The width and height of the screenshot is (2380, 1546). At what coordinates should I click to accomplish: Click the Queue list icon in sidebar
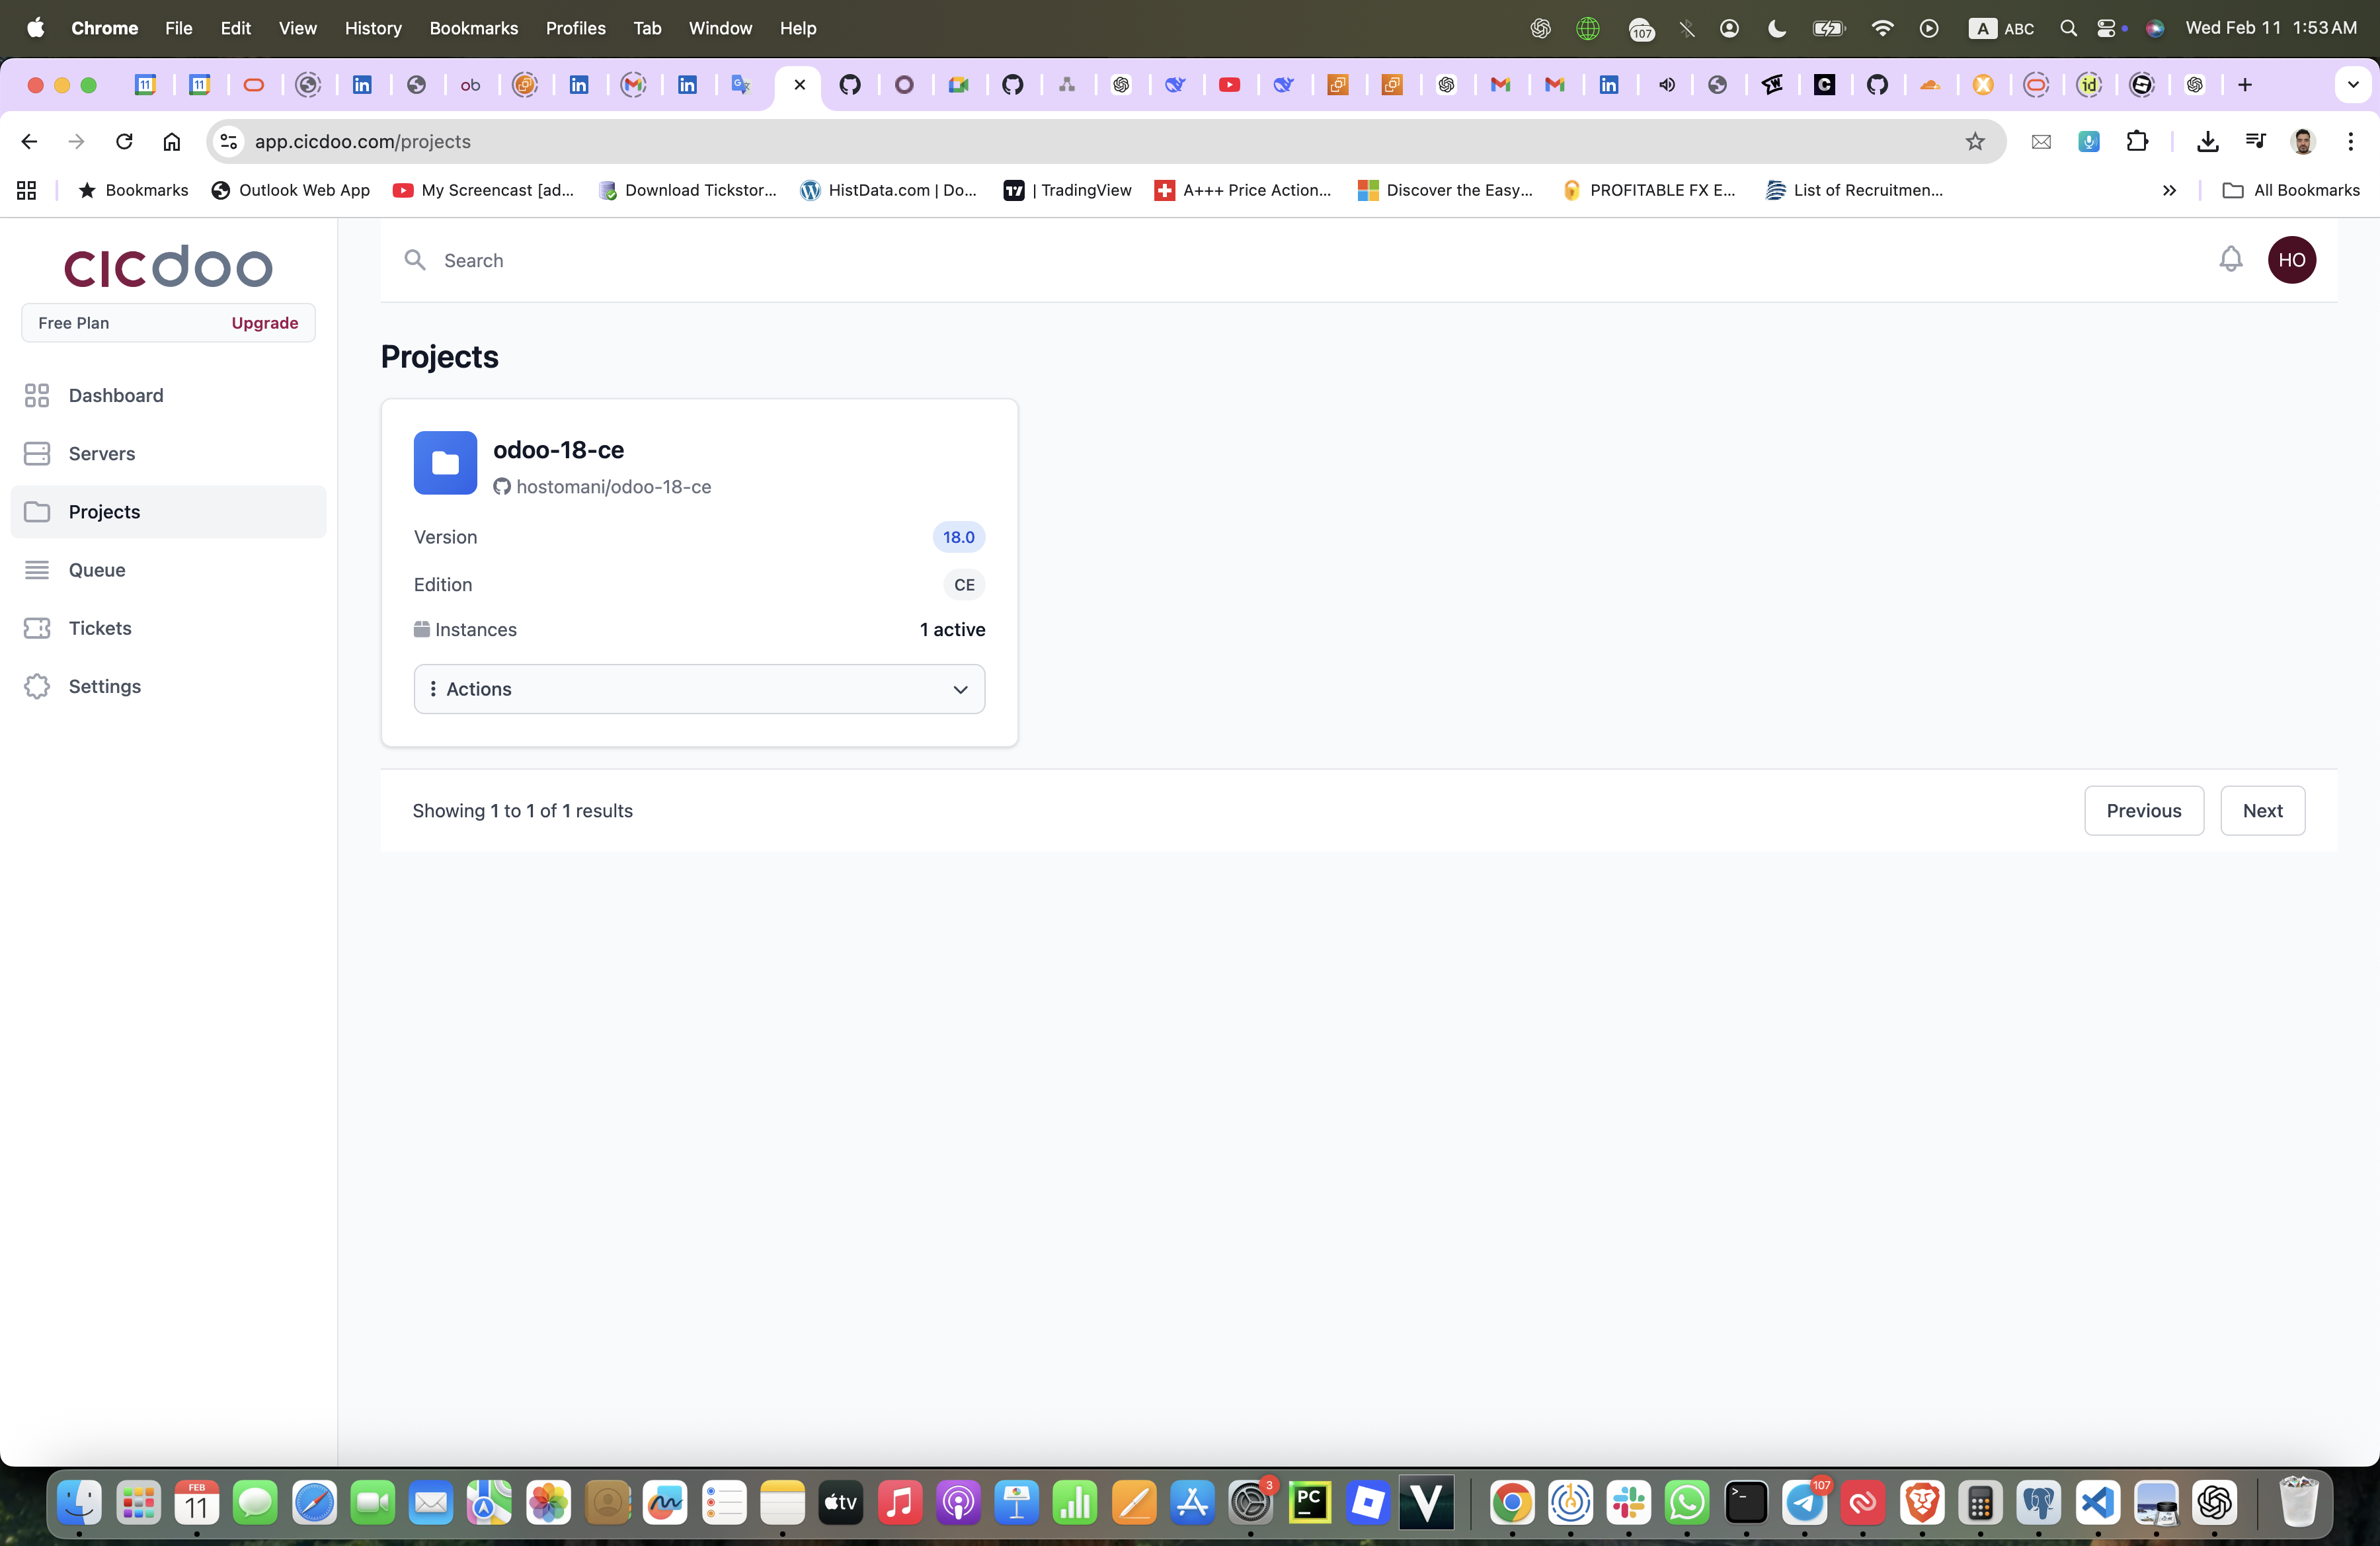click(x=37, y=570)
